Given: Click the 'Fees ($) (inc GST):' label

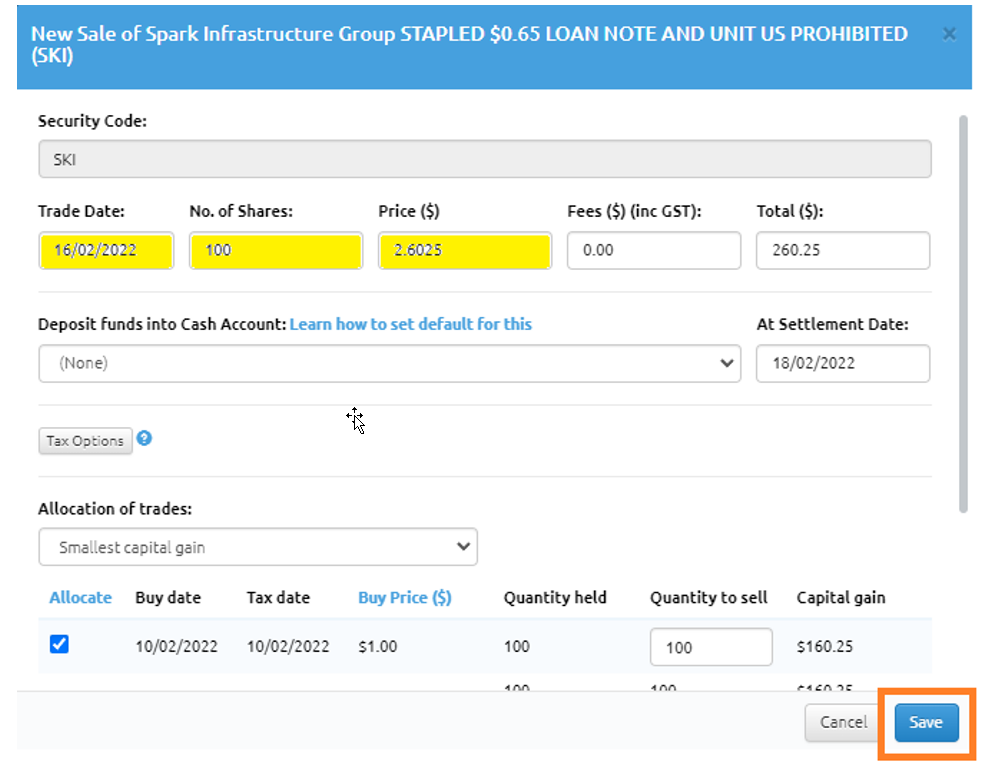Looking at the screenshot, I should [x=634, y=211].
